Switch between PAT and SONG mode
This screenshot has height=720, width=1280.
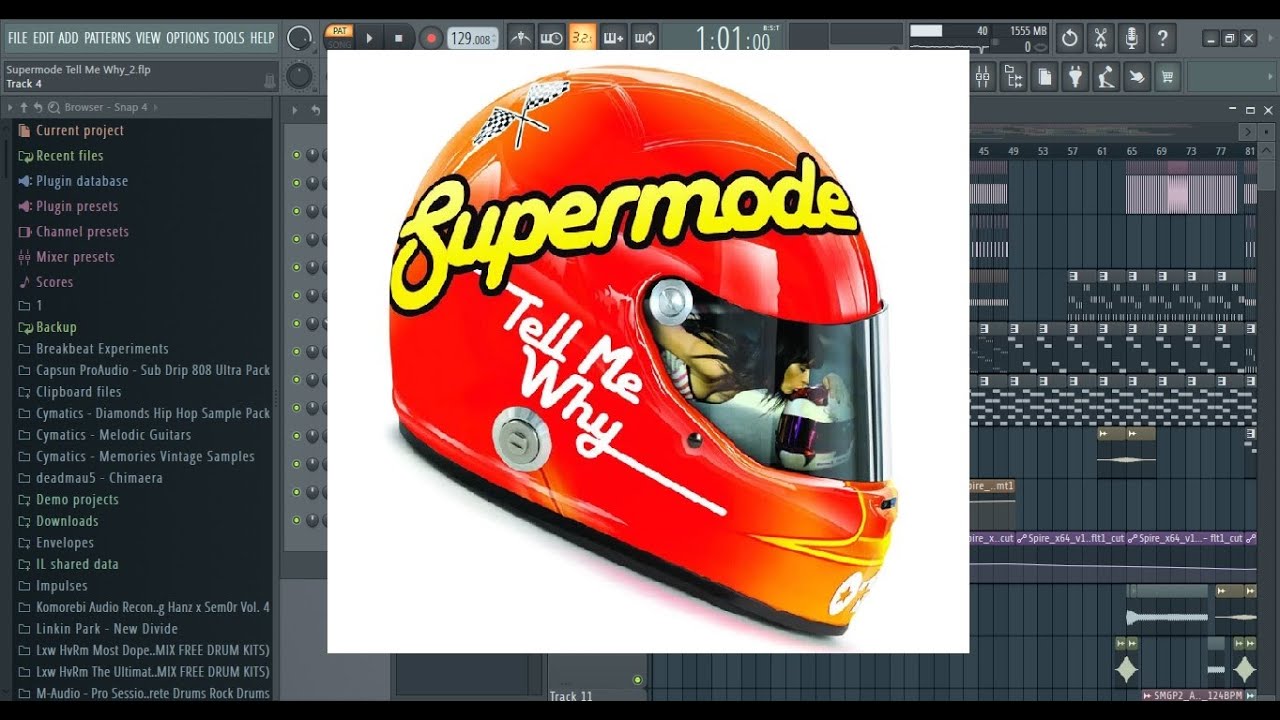tap(339, 38)
